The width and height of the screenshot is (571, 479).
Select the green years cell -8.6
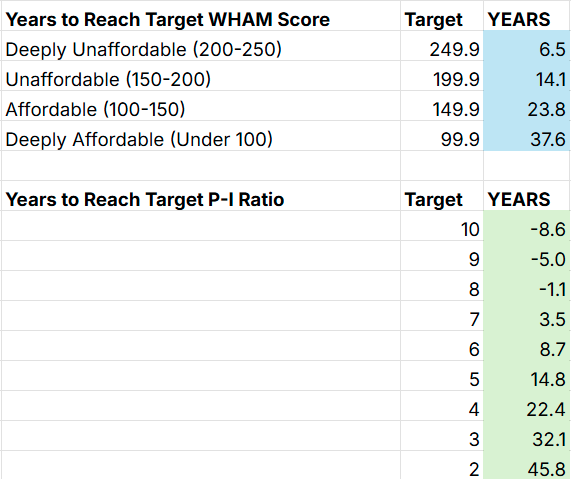527,226
